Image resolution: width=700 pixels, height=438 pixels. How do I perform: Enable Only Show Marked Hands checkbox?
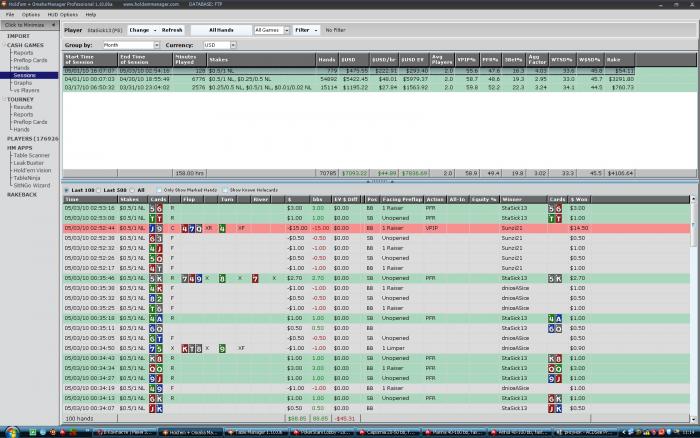point(159,190)
